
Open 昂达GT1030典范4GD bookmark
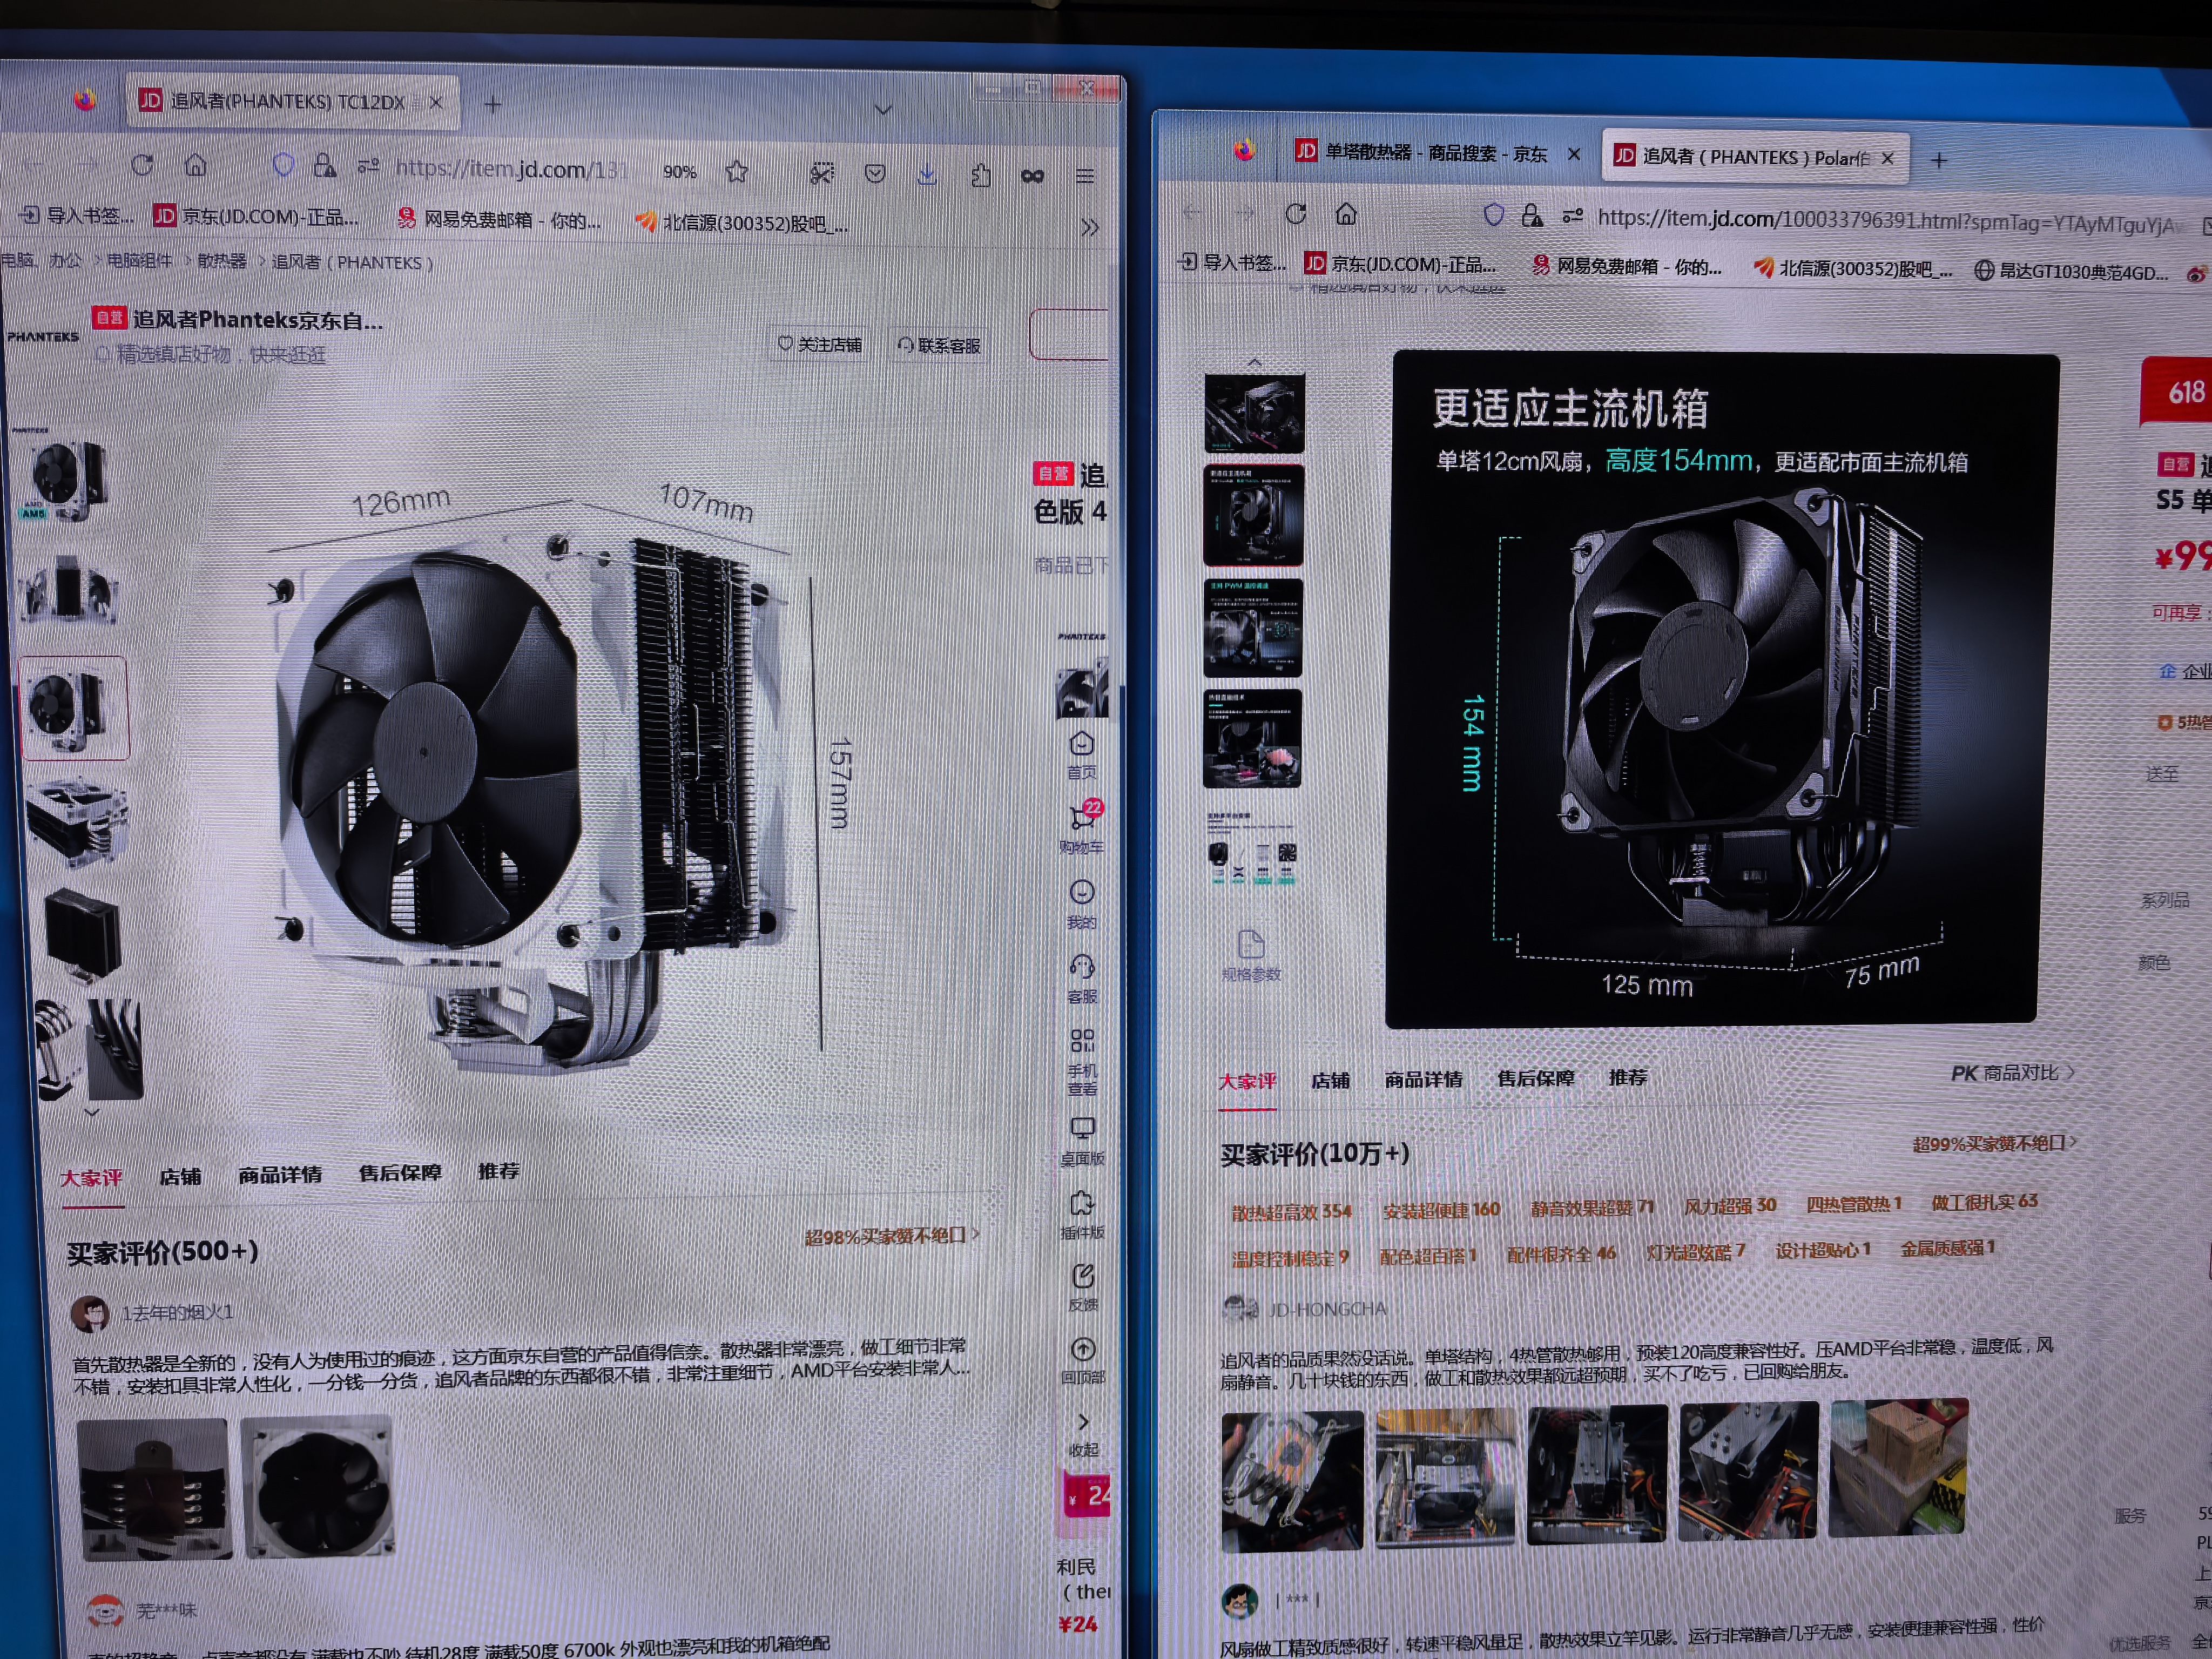(2070, 271)
